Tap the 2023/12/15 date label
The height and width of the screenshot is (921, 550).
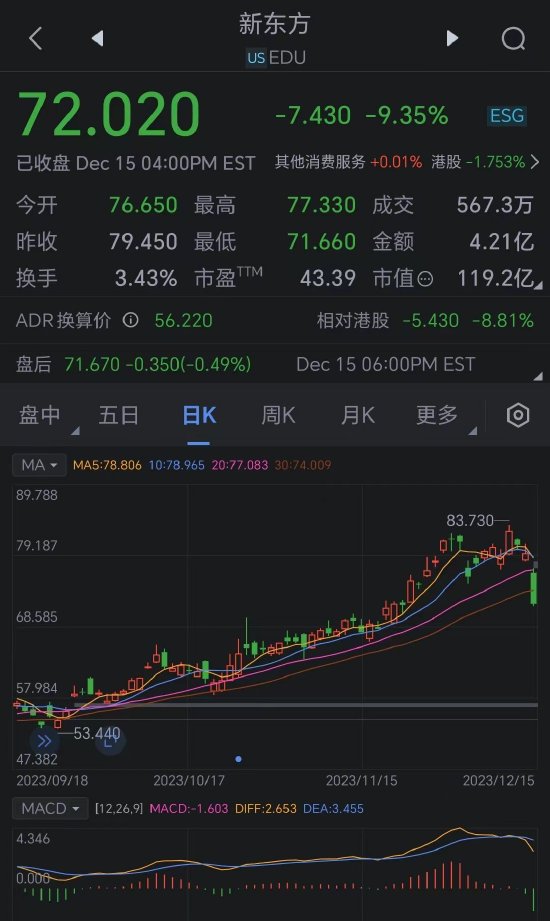[x=498, y=781]
